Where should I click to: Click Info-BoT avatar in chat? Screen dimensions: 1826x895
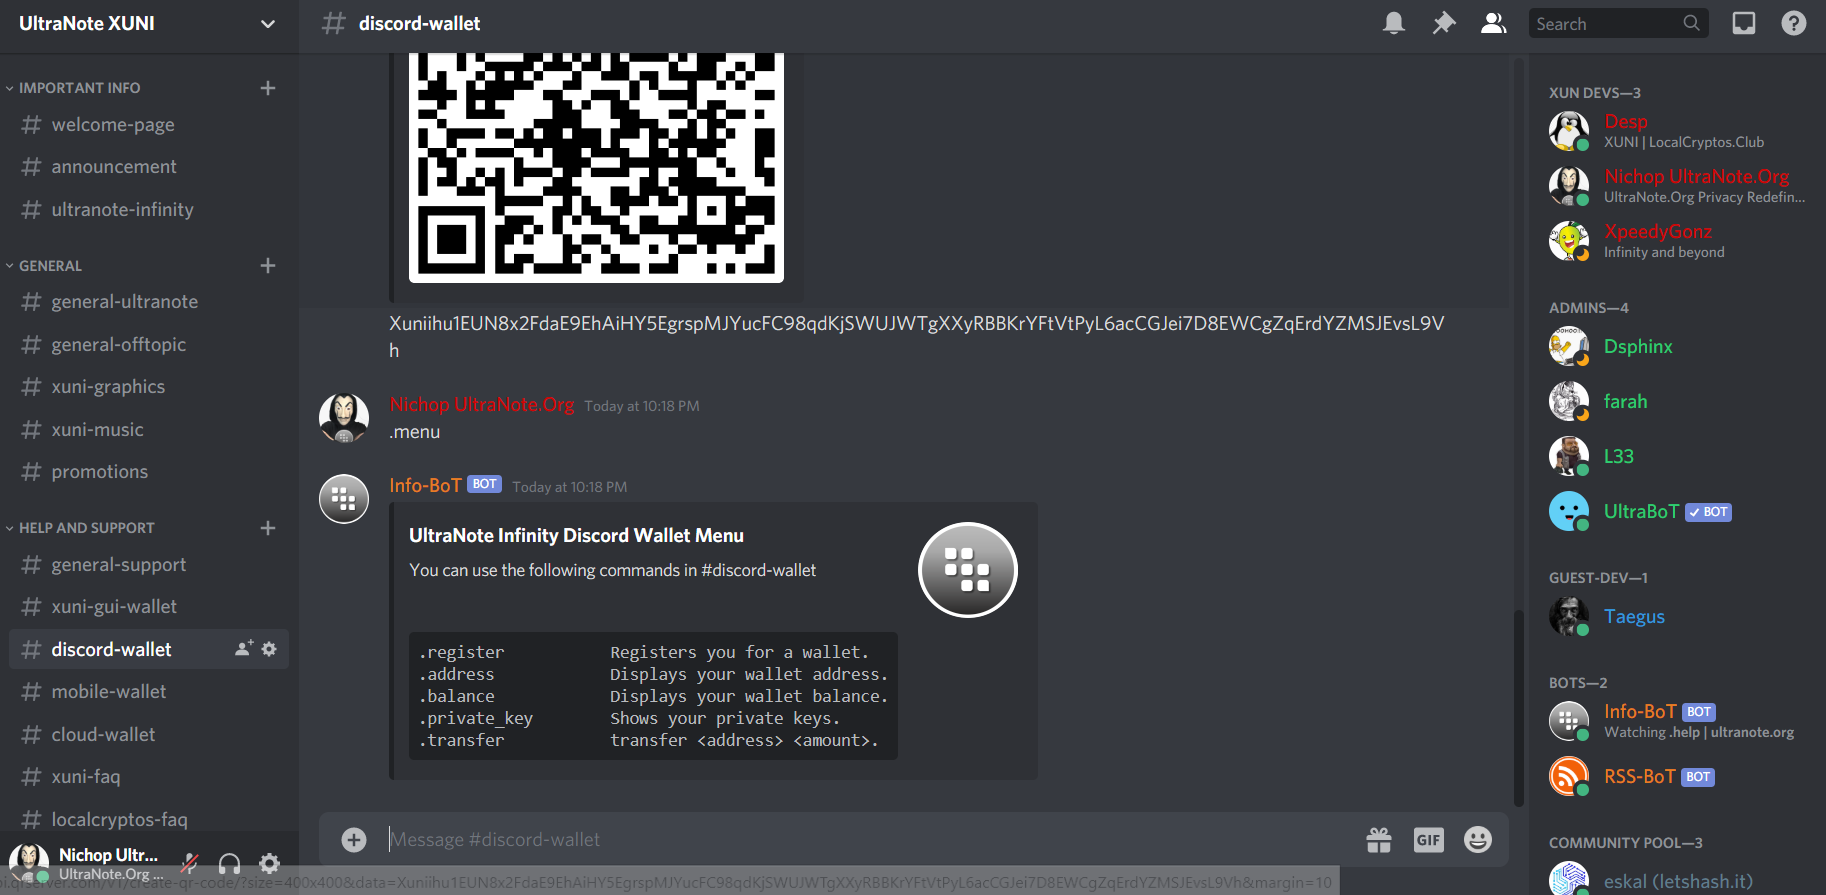pyautogui.click(x=344, y=499)
